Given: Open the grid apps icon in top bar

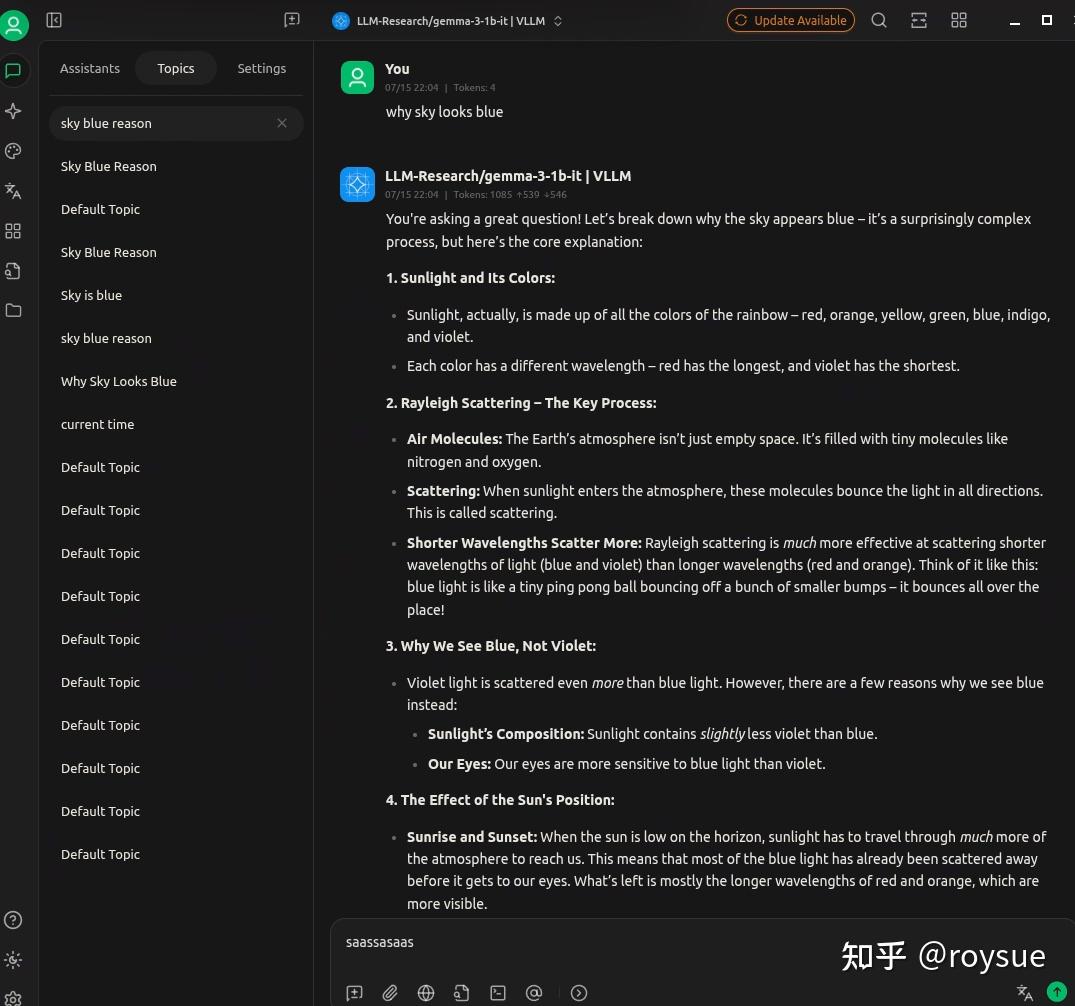Looking at the screenshot, I should coord(959,20).
